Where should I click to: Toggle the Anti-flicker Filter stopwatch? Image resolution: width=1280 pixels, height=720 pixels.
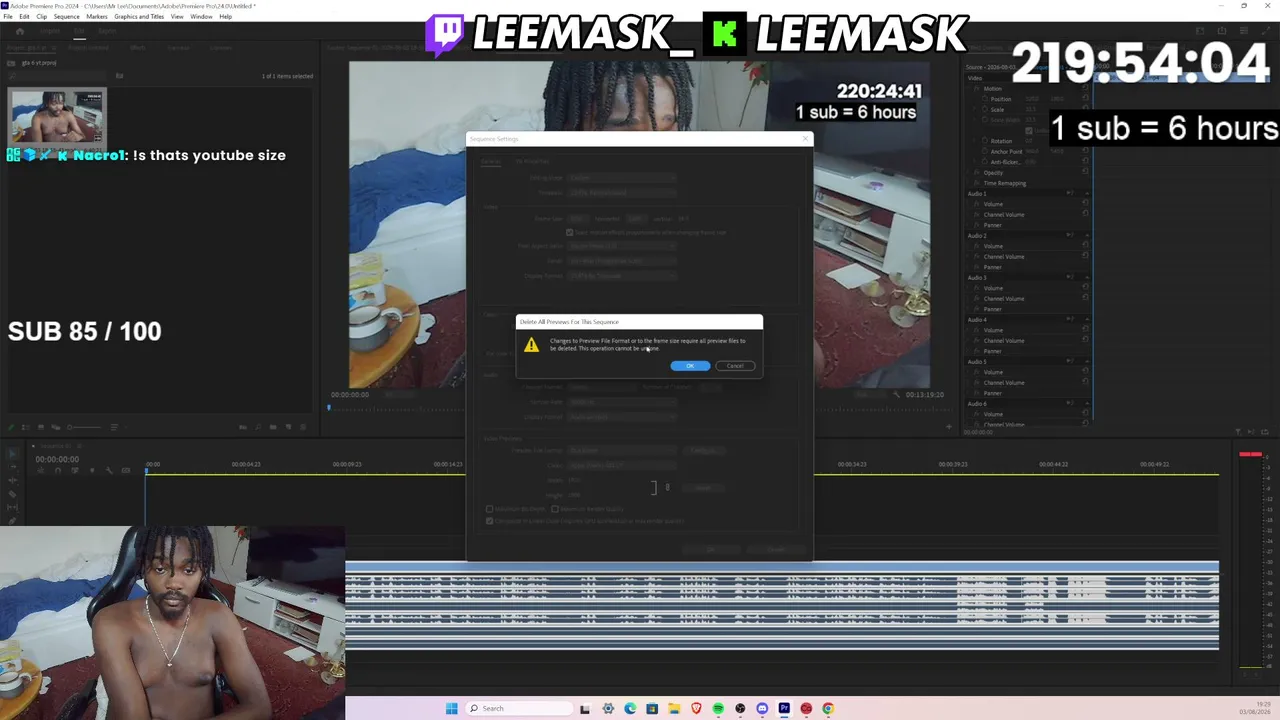[985, 162]
